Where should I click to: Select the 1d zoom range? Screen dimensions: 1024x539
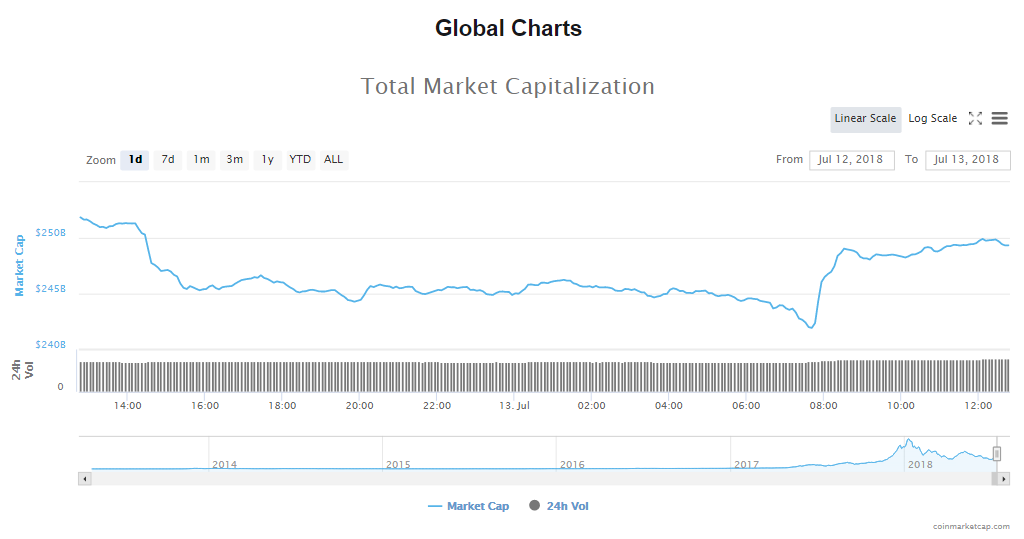coord(135,160)
